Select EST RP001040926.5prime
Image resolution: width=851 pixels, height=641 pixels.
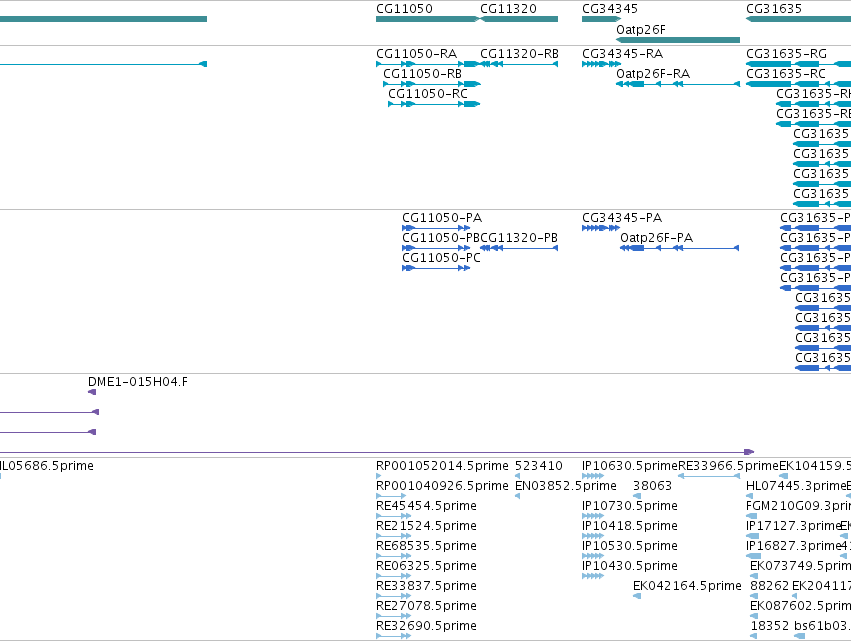[391, 496]
